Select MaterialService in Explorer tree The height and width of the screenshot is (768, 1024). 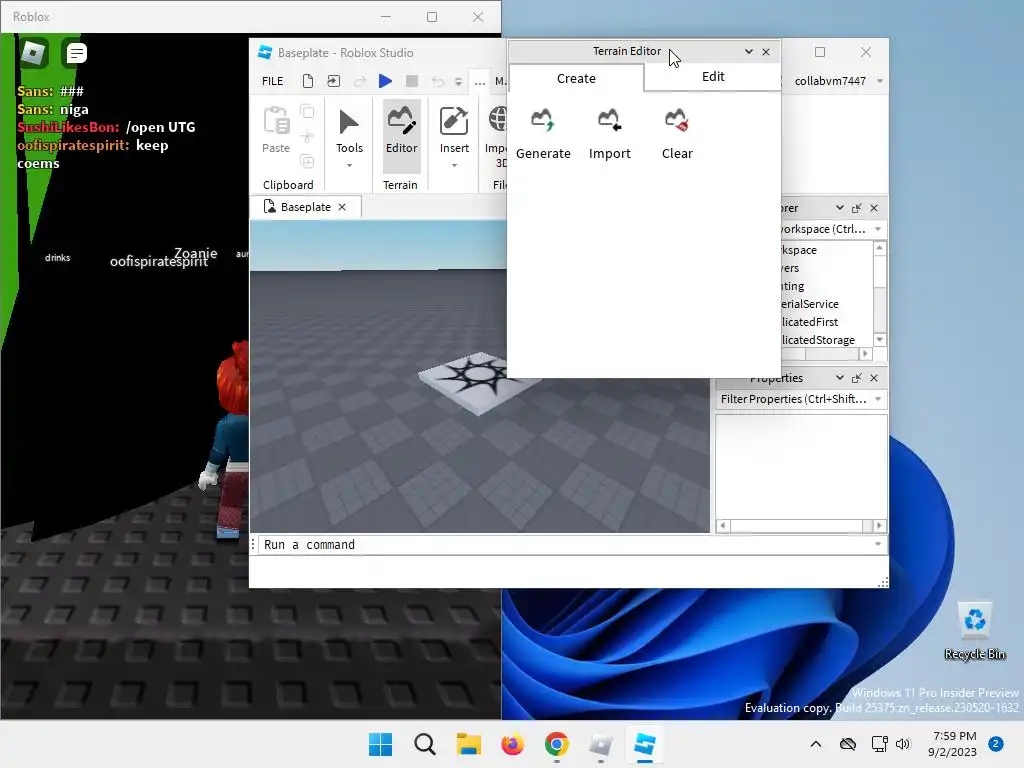(x=810, y=304)
